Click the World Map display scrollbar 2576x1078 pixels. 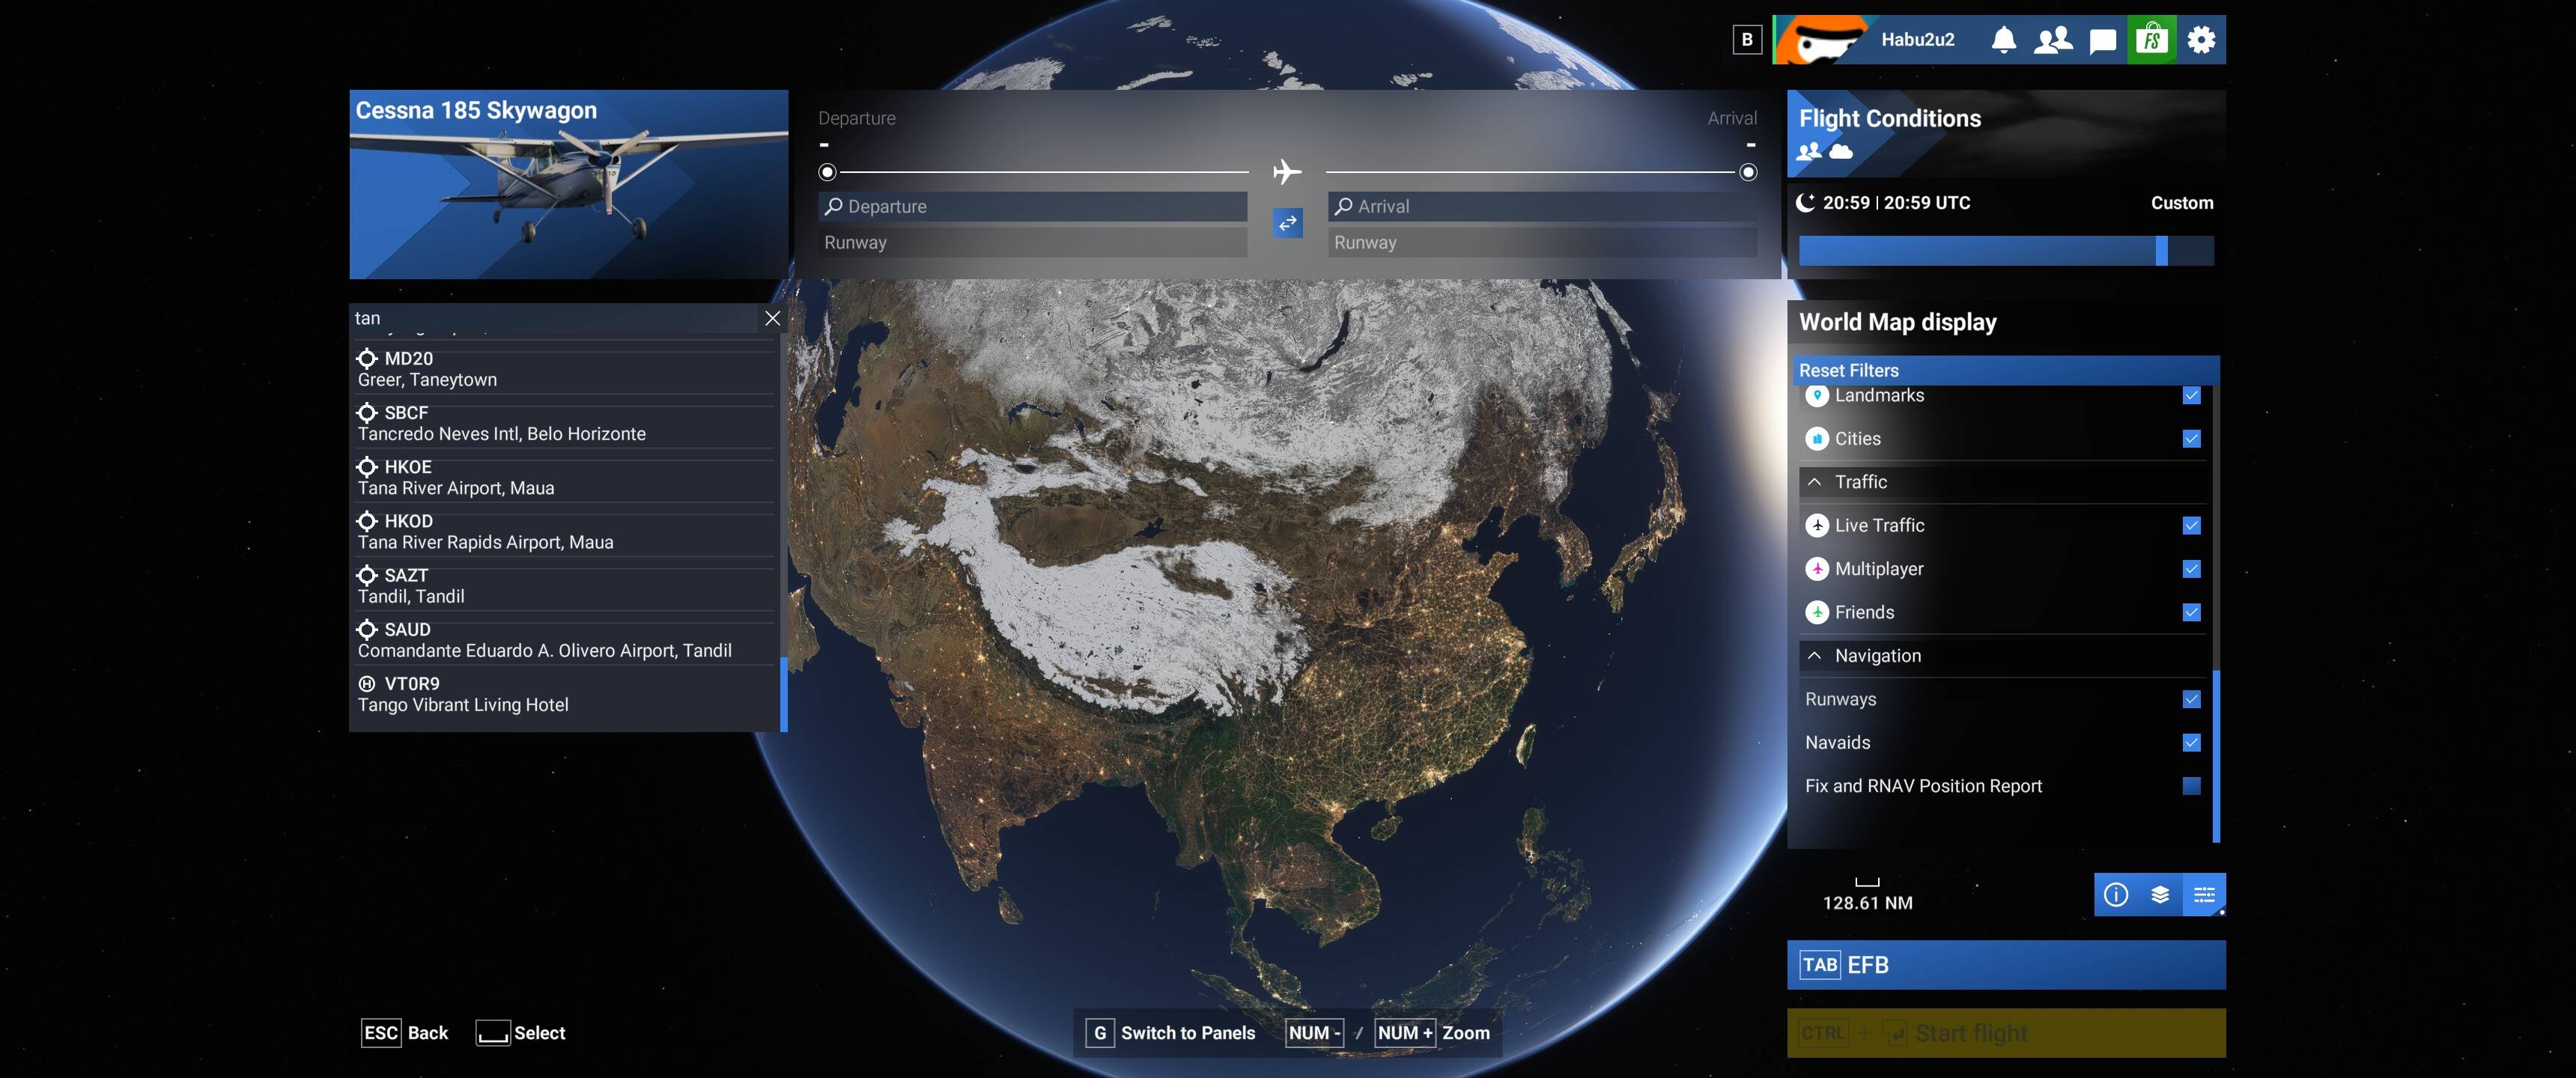coord(2216,756)
